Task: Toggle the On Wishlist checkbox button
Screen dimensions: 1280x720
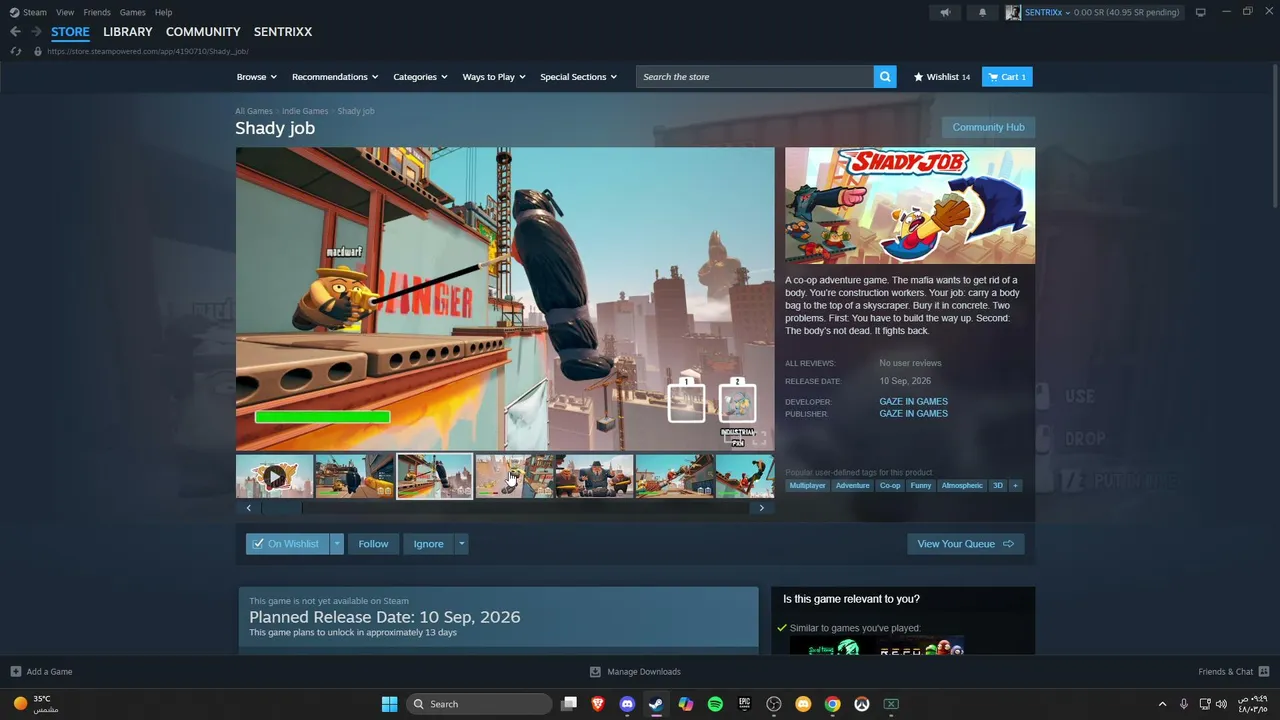Action: click(x=287, y=544)
